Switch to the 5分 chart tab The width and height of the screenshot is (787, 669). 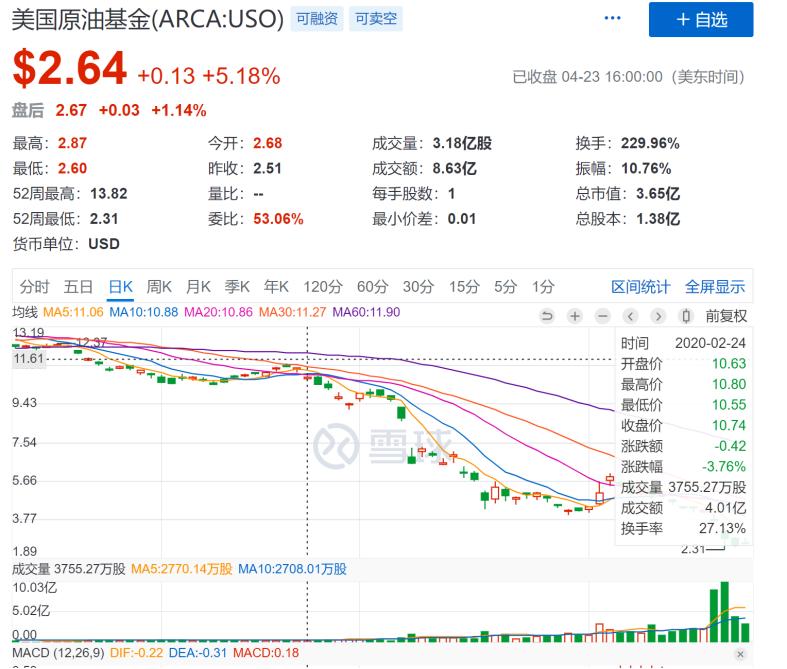[505, 287]
